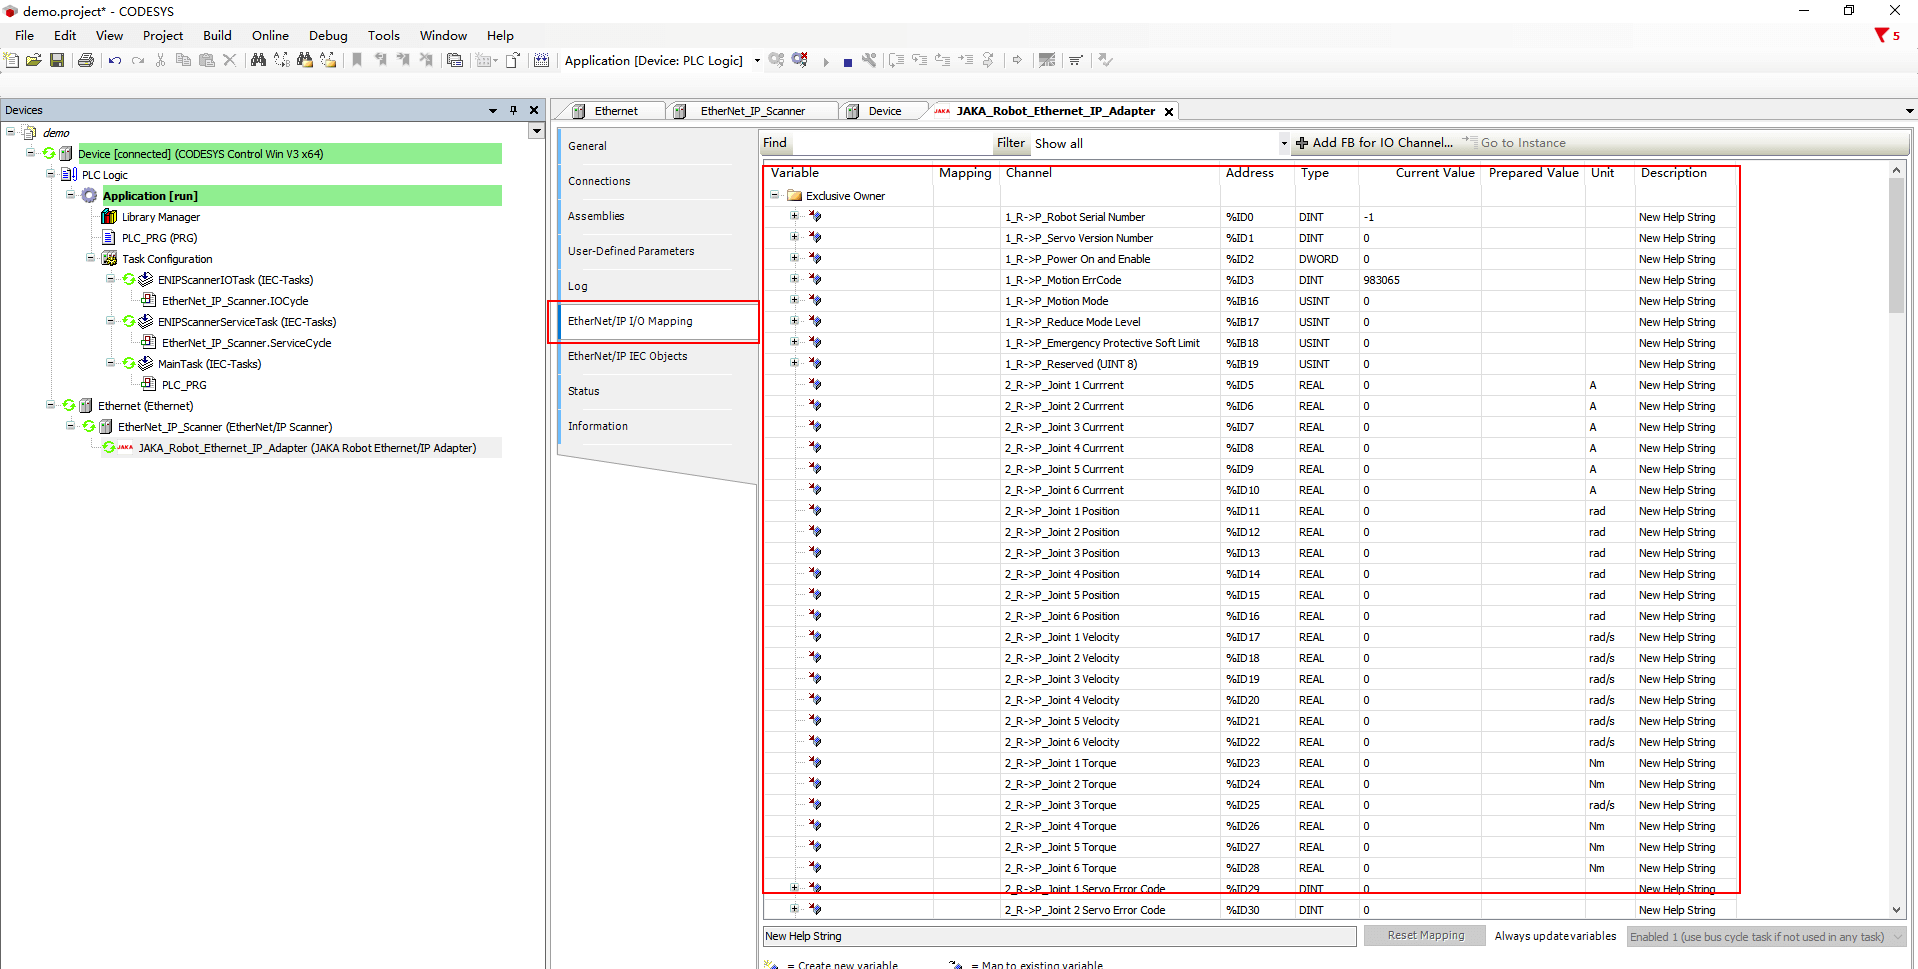Viewport: 1918px width, 969px height.
Task: Click Add FB for IO Channel button
Action: pos(1375,143)
